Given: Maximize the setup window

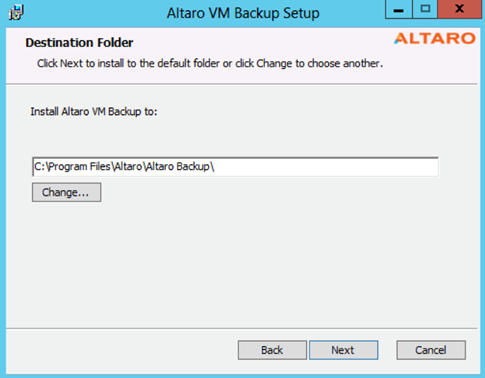Looking at the screenshot, I should pos(425,9).
